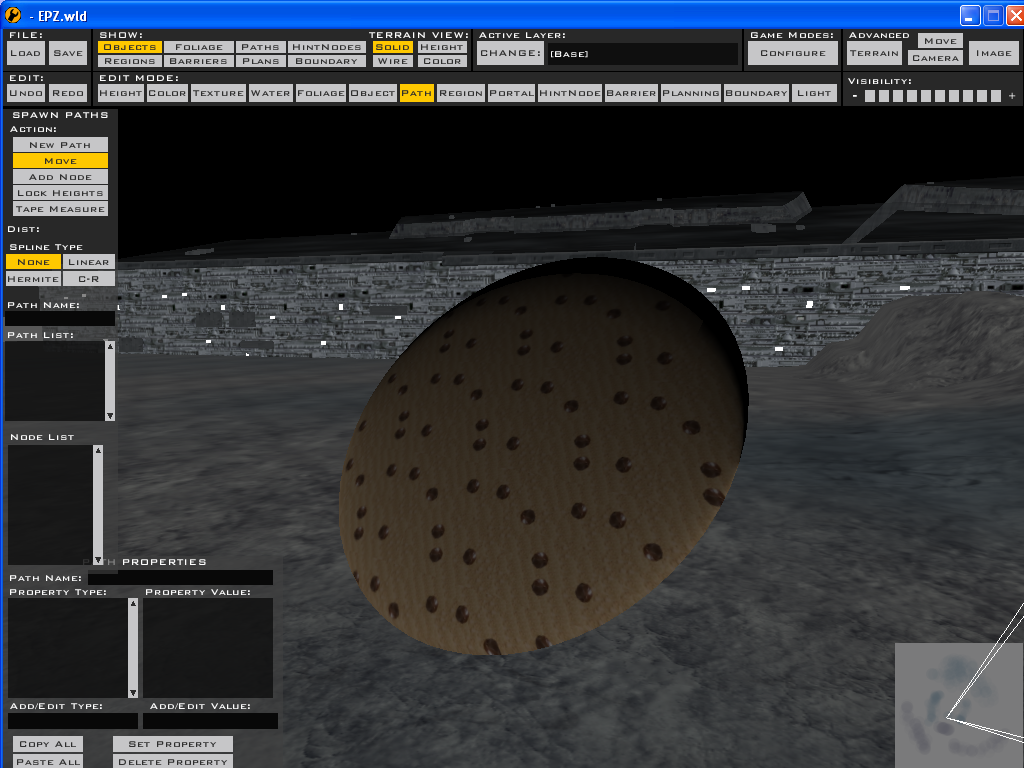
Task: Toggle Barriers visibility in Show
Action: [199, 61]
